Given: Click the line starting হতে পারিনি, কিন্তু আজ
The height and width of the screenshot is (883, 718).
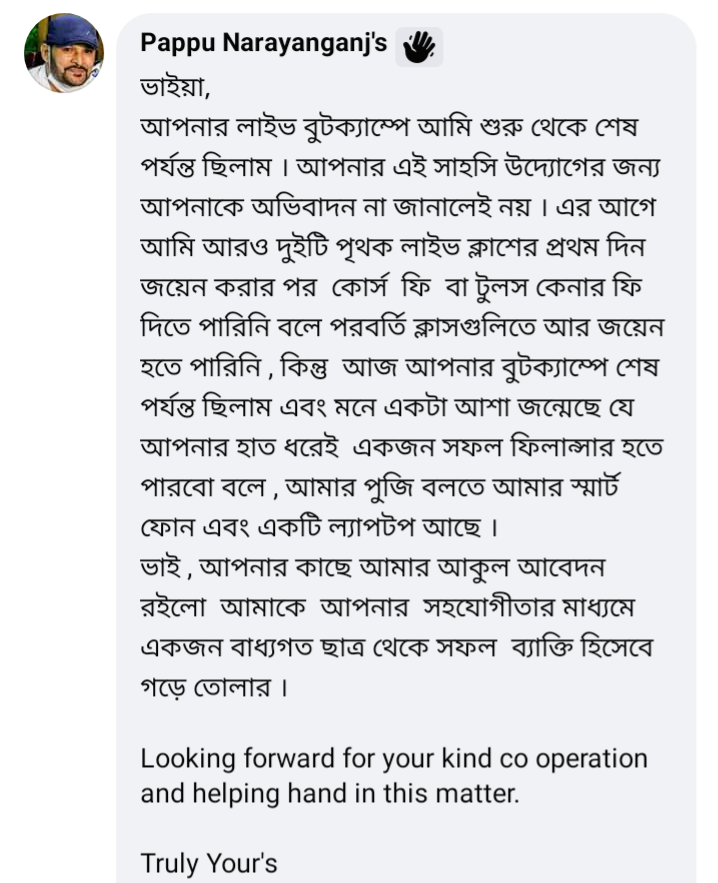Looking at the screenshot, I should 399,368.
